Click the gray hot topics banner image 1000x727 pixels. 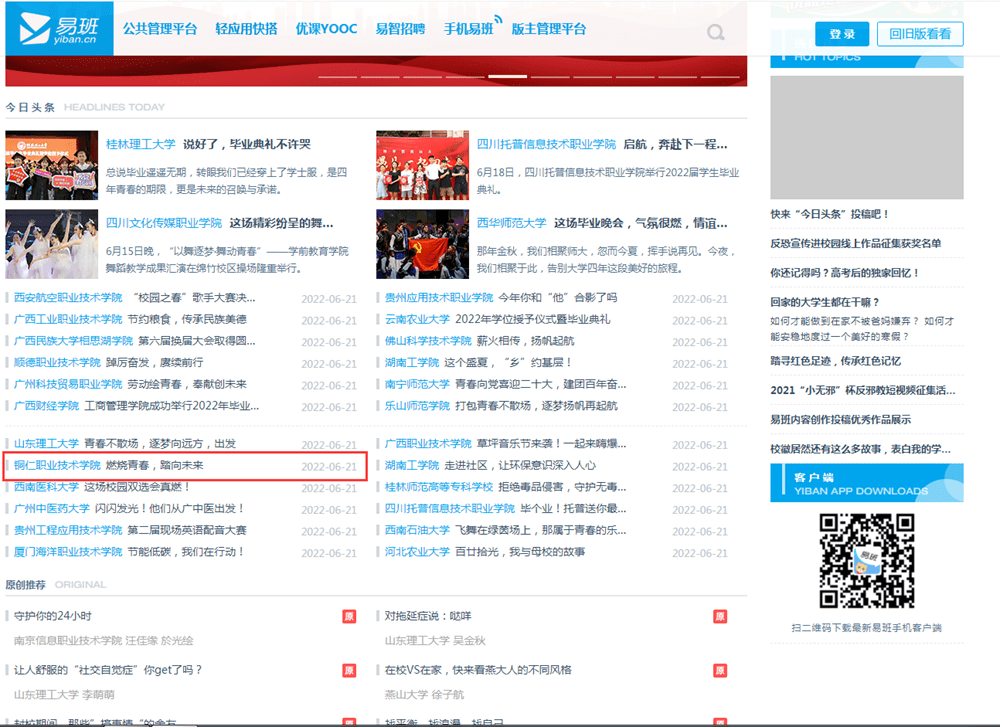[866, 135]
